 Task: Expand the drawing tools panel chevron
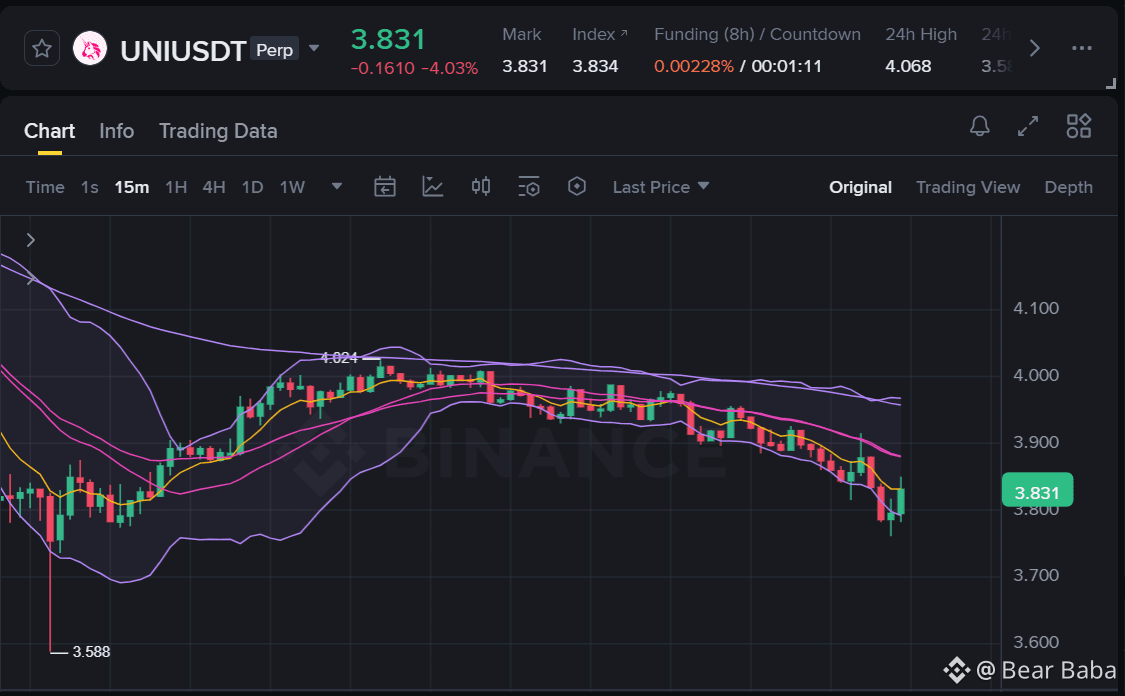pyautogui.click(x=30, y=240)
